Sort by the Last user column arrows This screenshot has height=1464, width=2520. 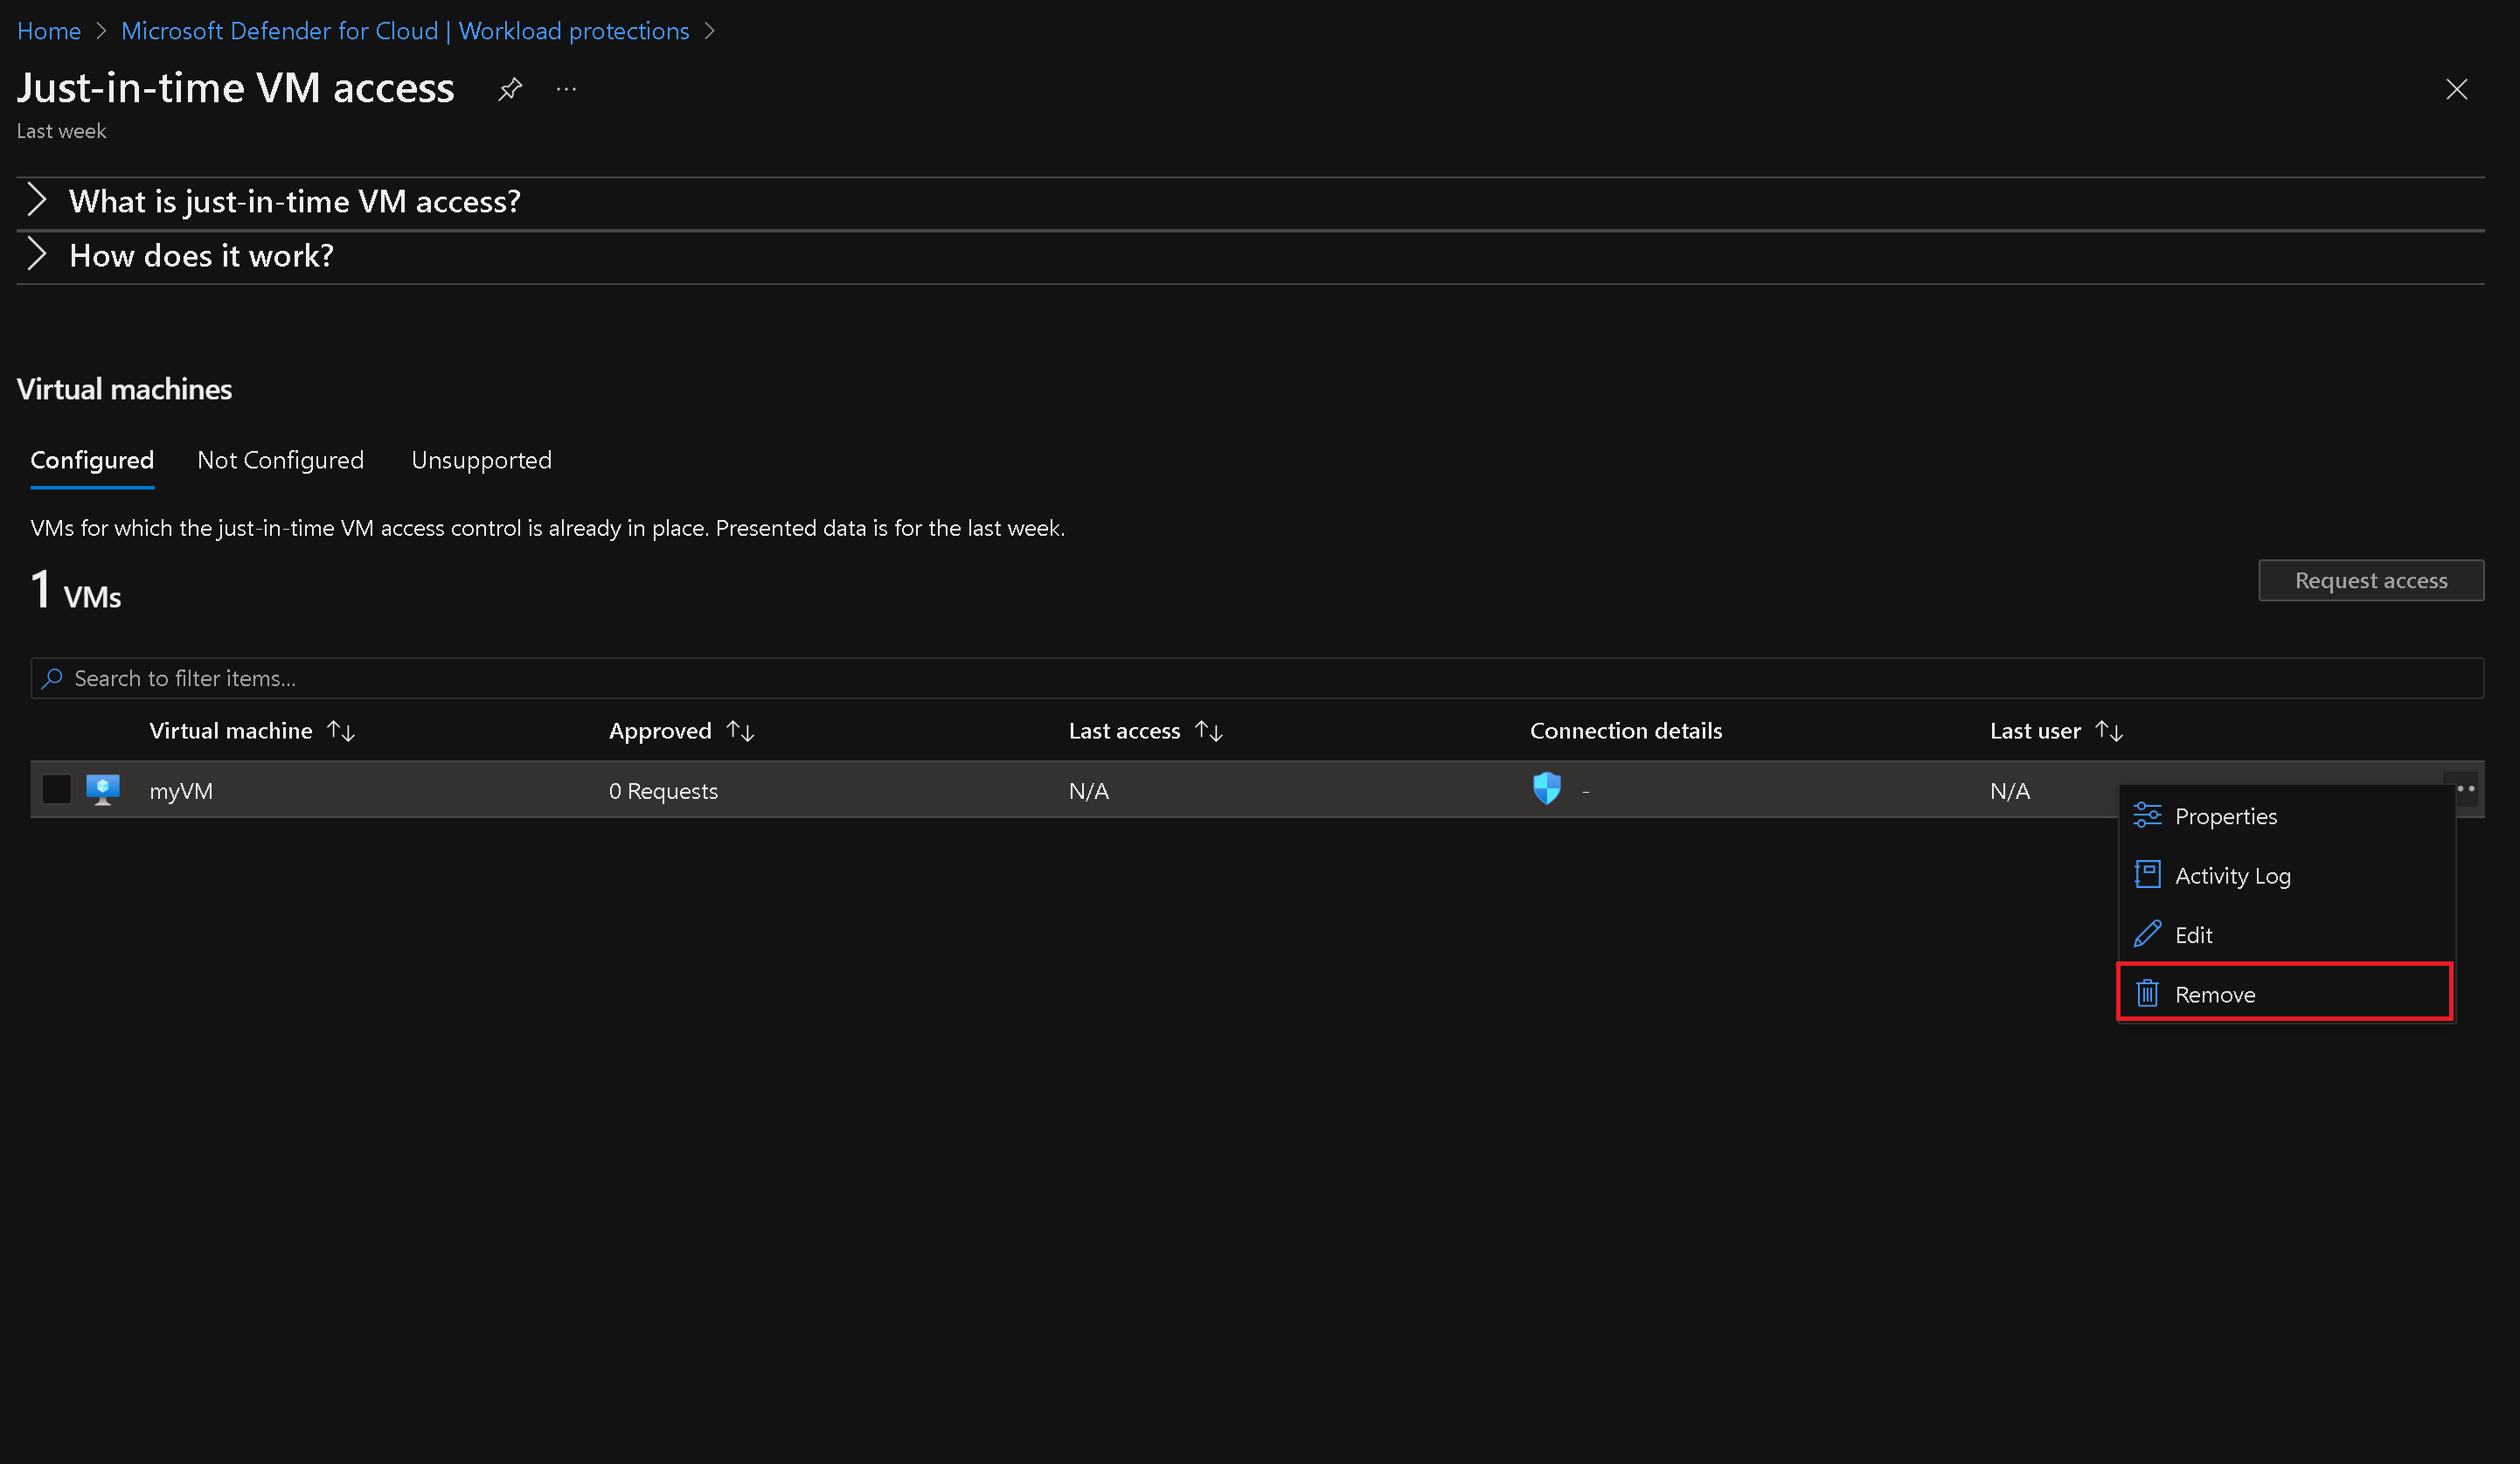tap(2109, 731)
